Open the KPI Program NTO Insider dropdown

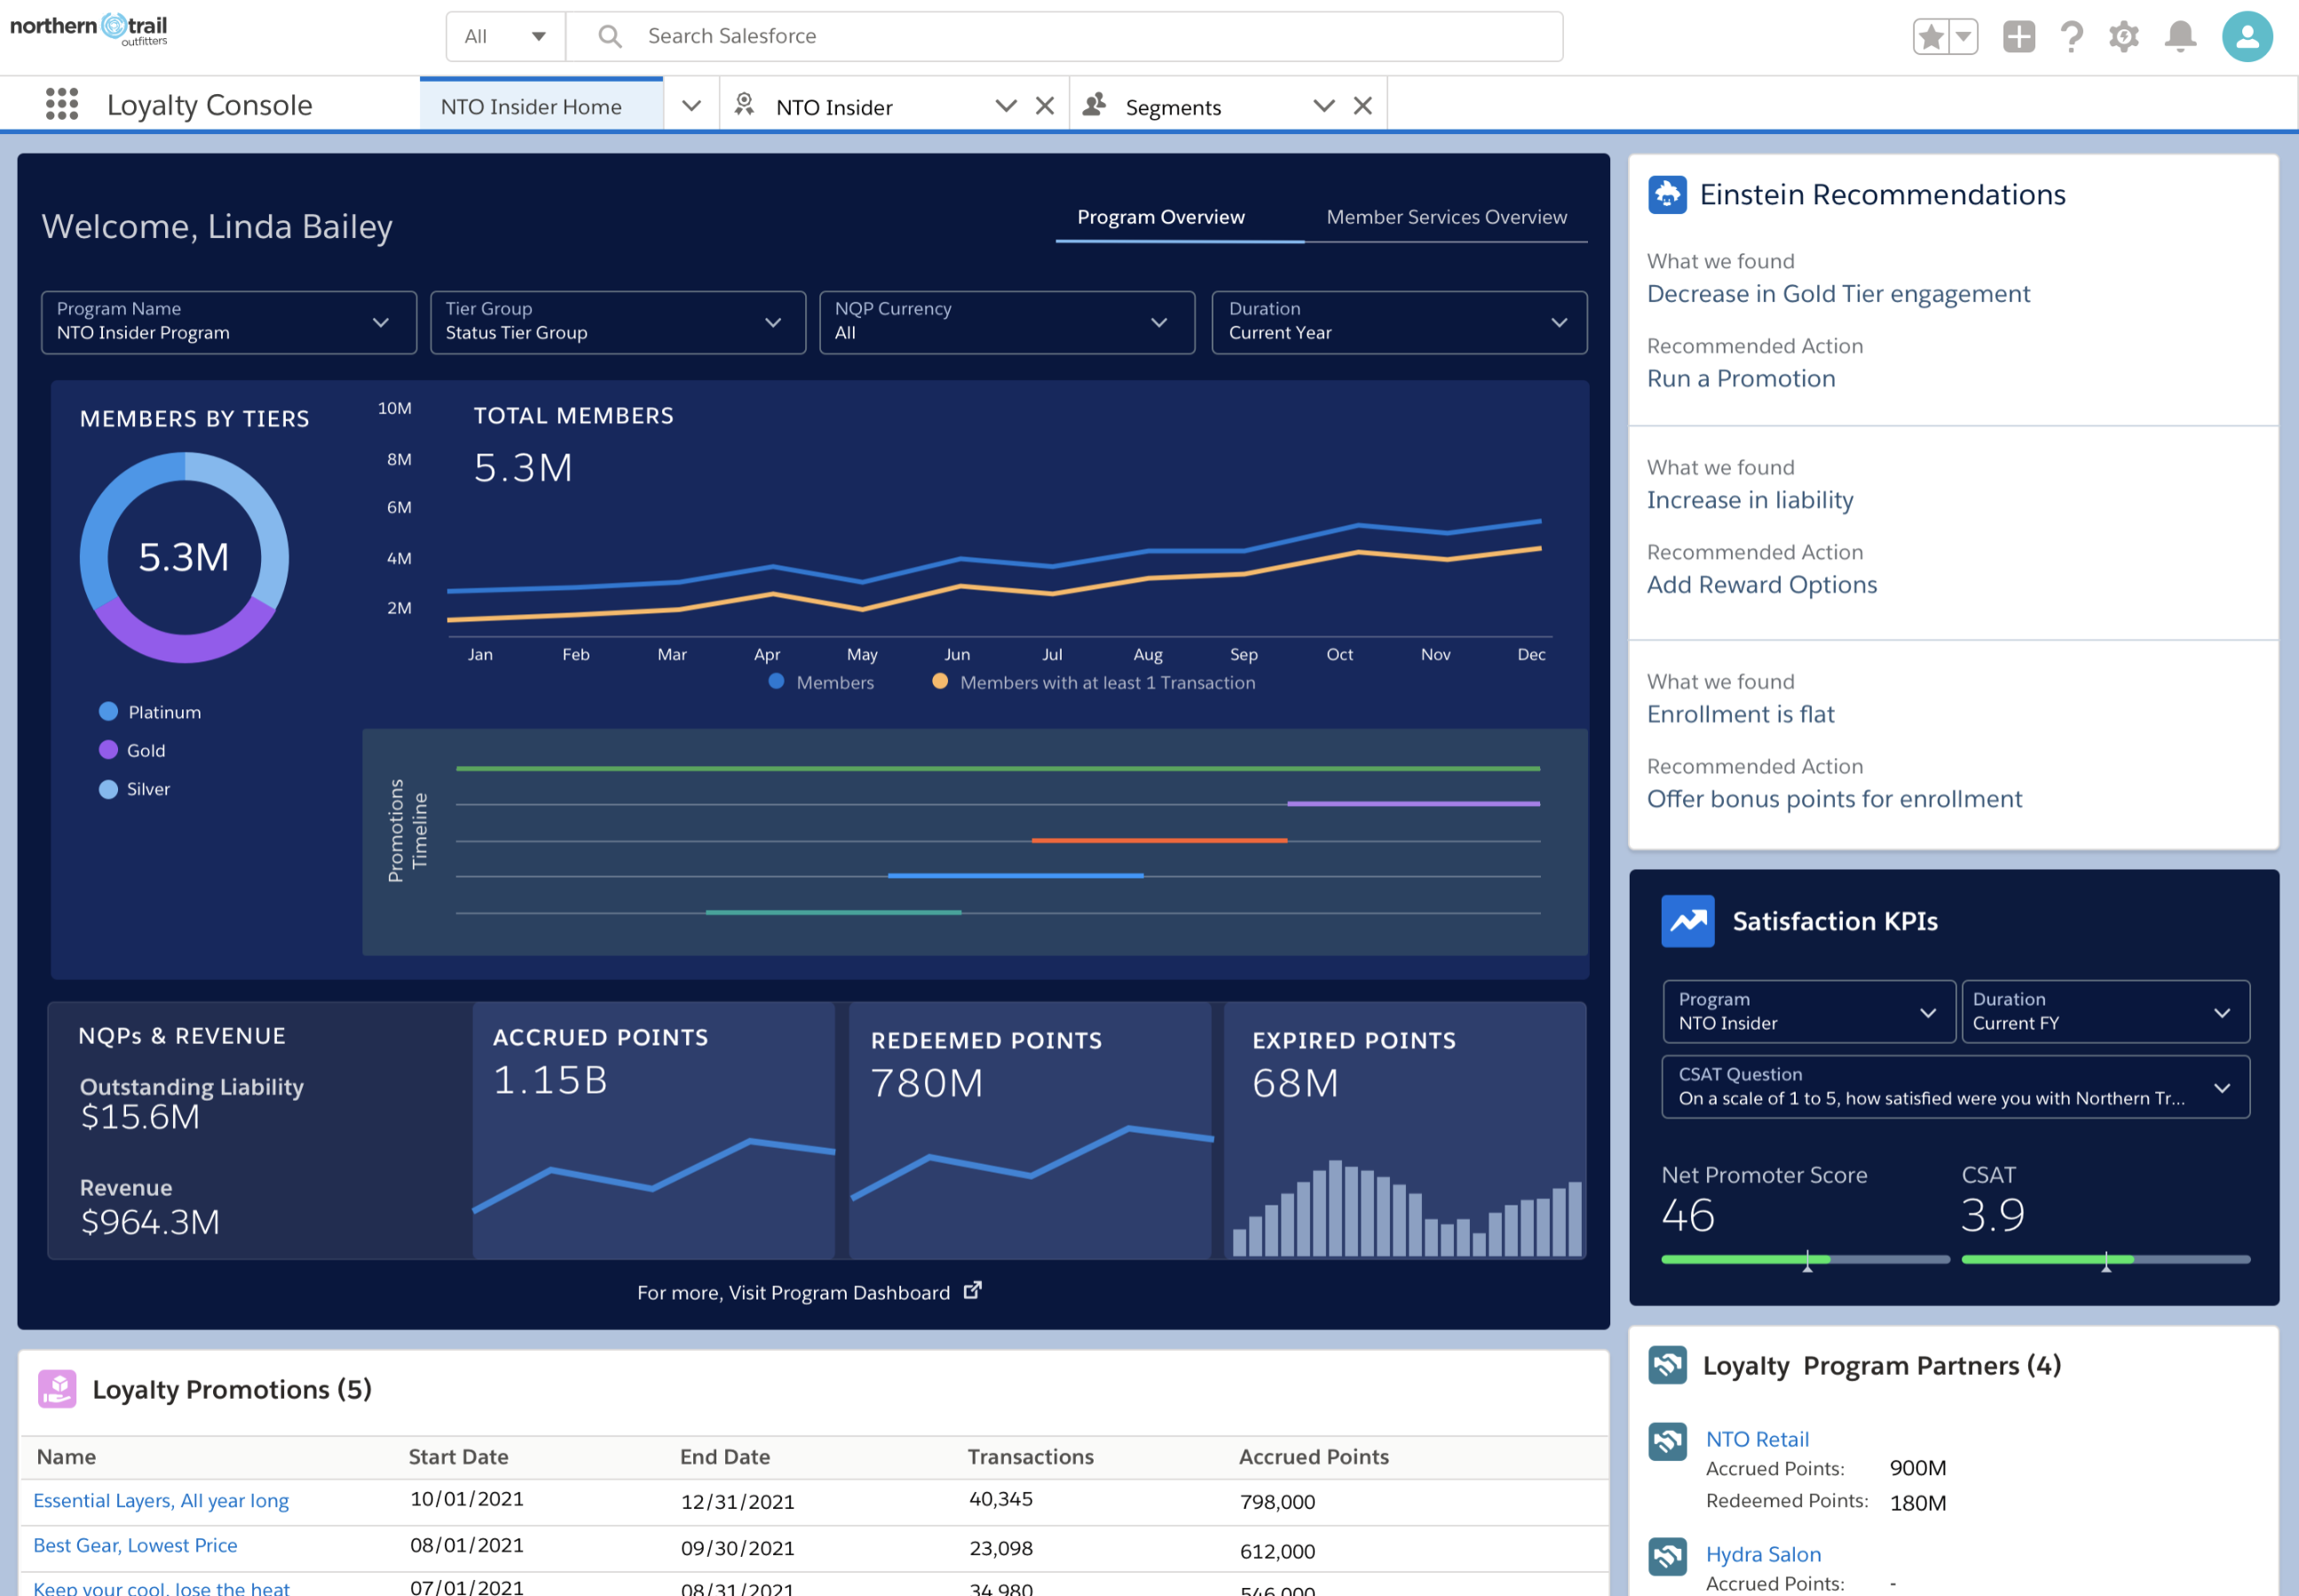coord(1808,1011)
